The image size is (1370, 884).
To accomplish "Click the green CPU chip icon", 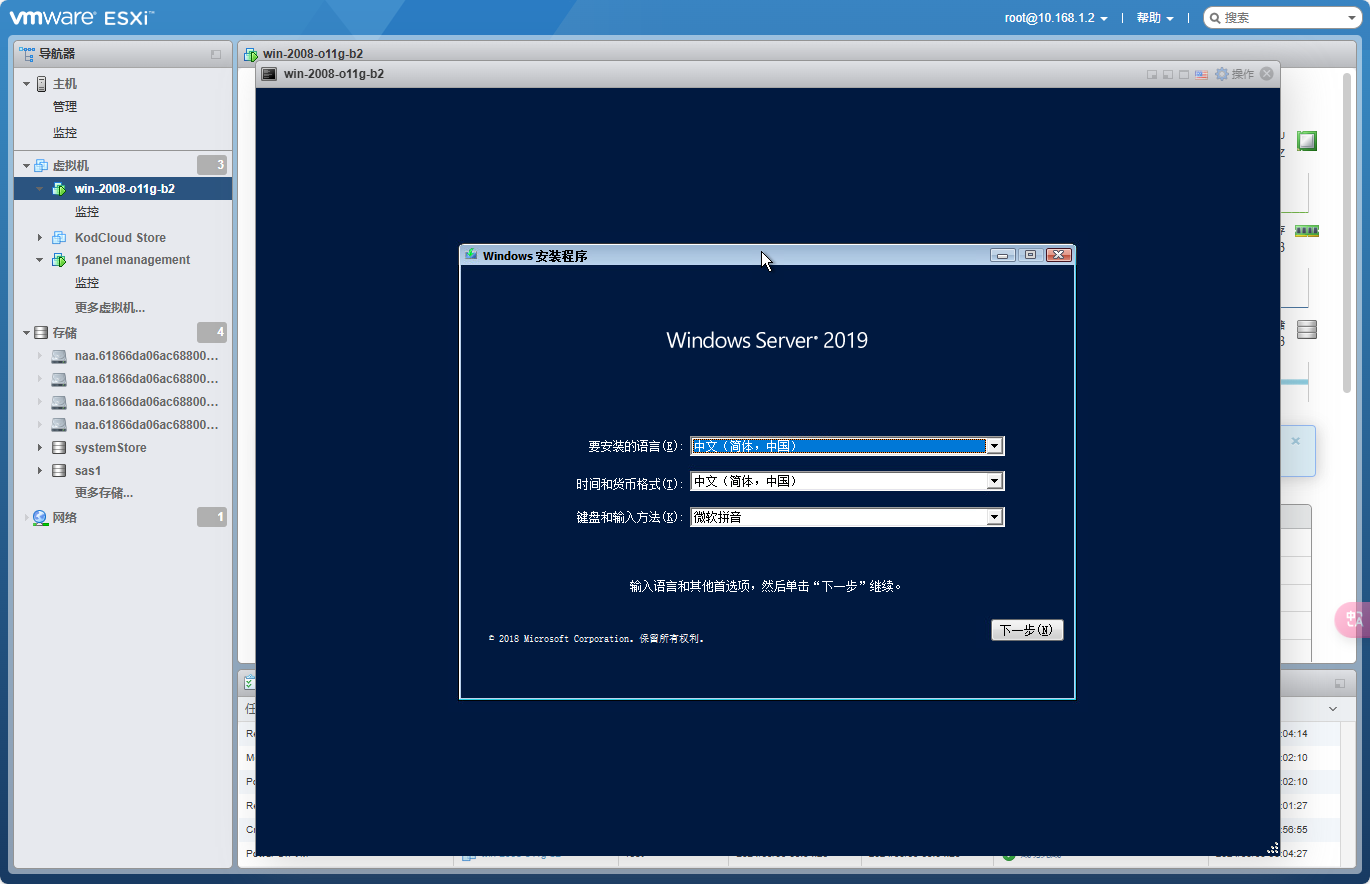I will point(1307,141).
